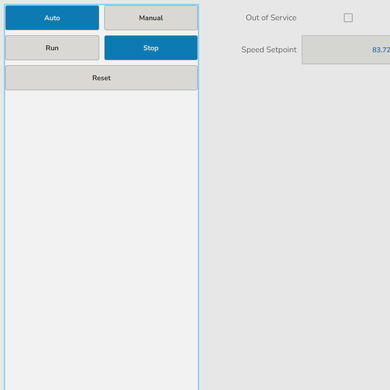Halt operation via the Stop button
The image size is (390, 390).
151,48
